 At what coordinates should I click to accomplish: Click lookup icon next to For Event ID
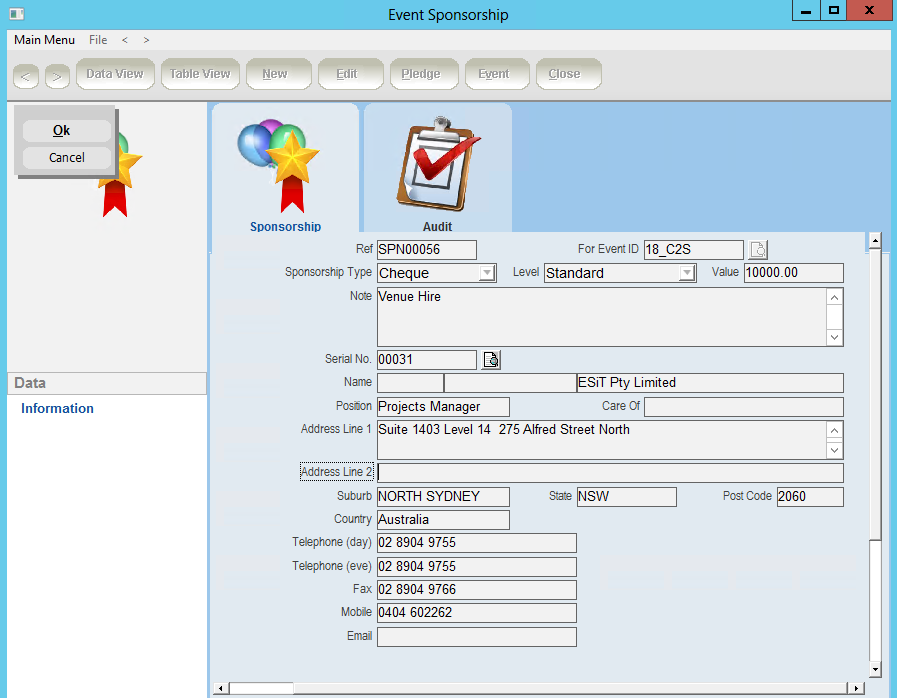click(x=759, y=250)
